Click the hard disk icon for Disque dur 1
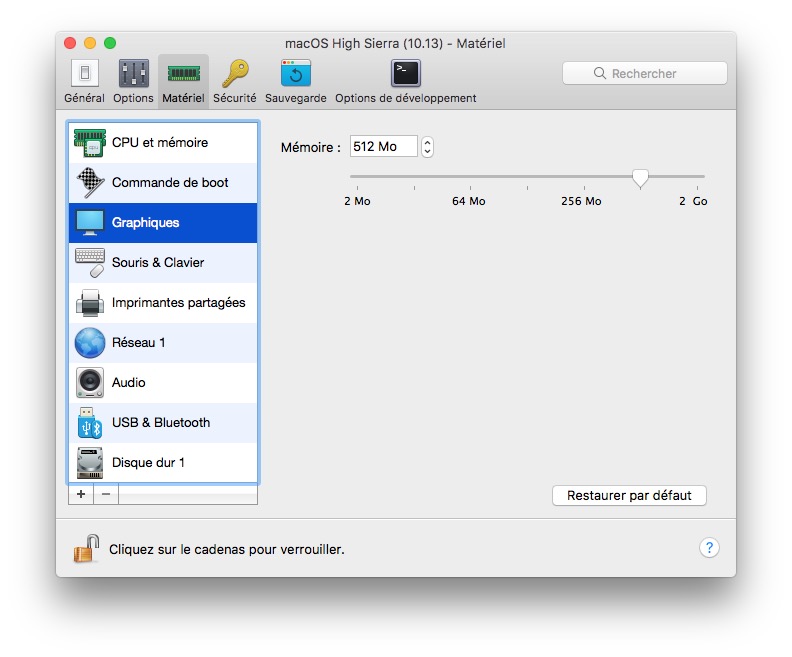This screenshot has height=657, width=792. point(90,463)
